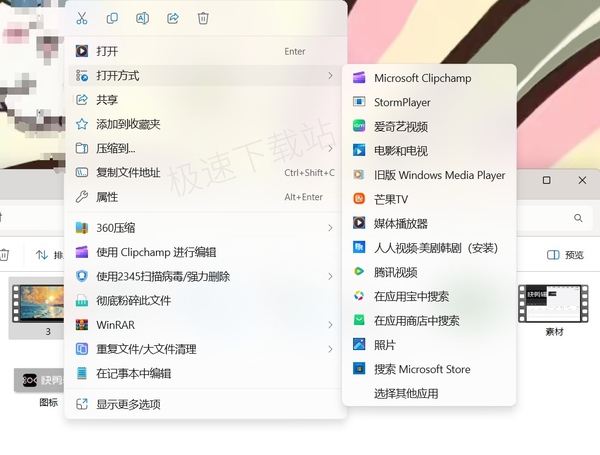This screenshot has height=455, width=600.
Task: Click the sort arrows icon in Explorer toolbar
Action: [x=41, y=254]
